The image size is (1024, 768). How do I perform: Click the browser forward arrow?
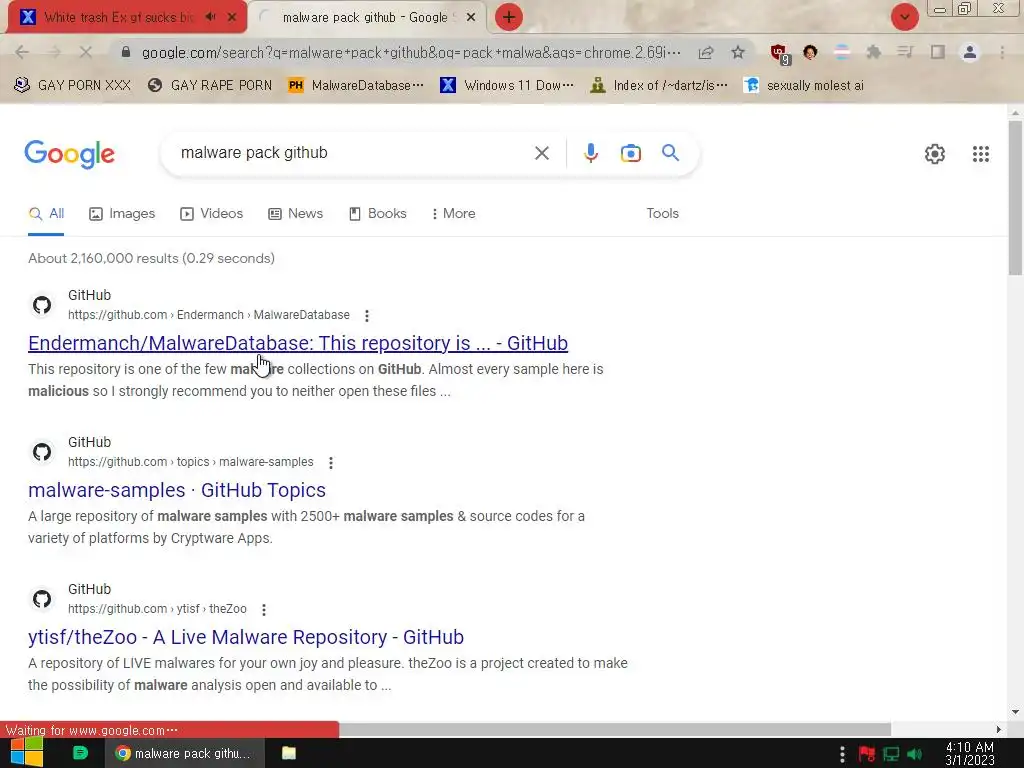pos(54,52)
